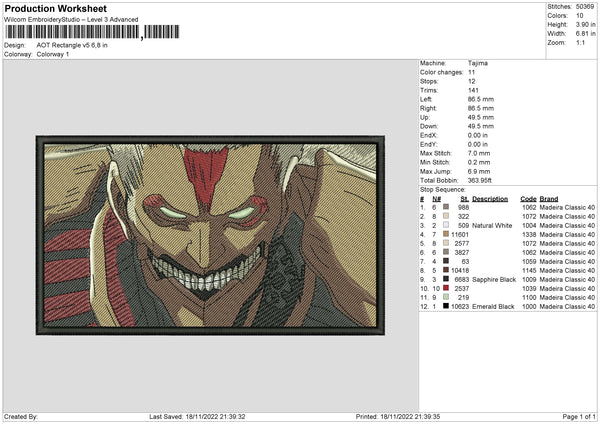
Task: Select the Sapphire Black description
Action: tap(494, 280)
